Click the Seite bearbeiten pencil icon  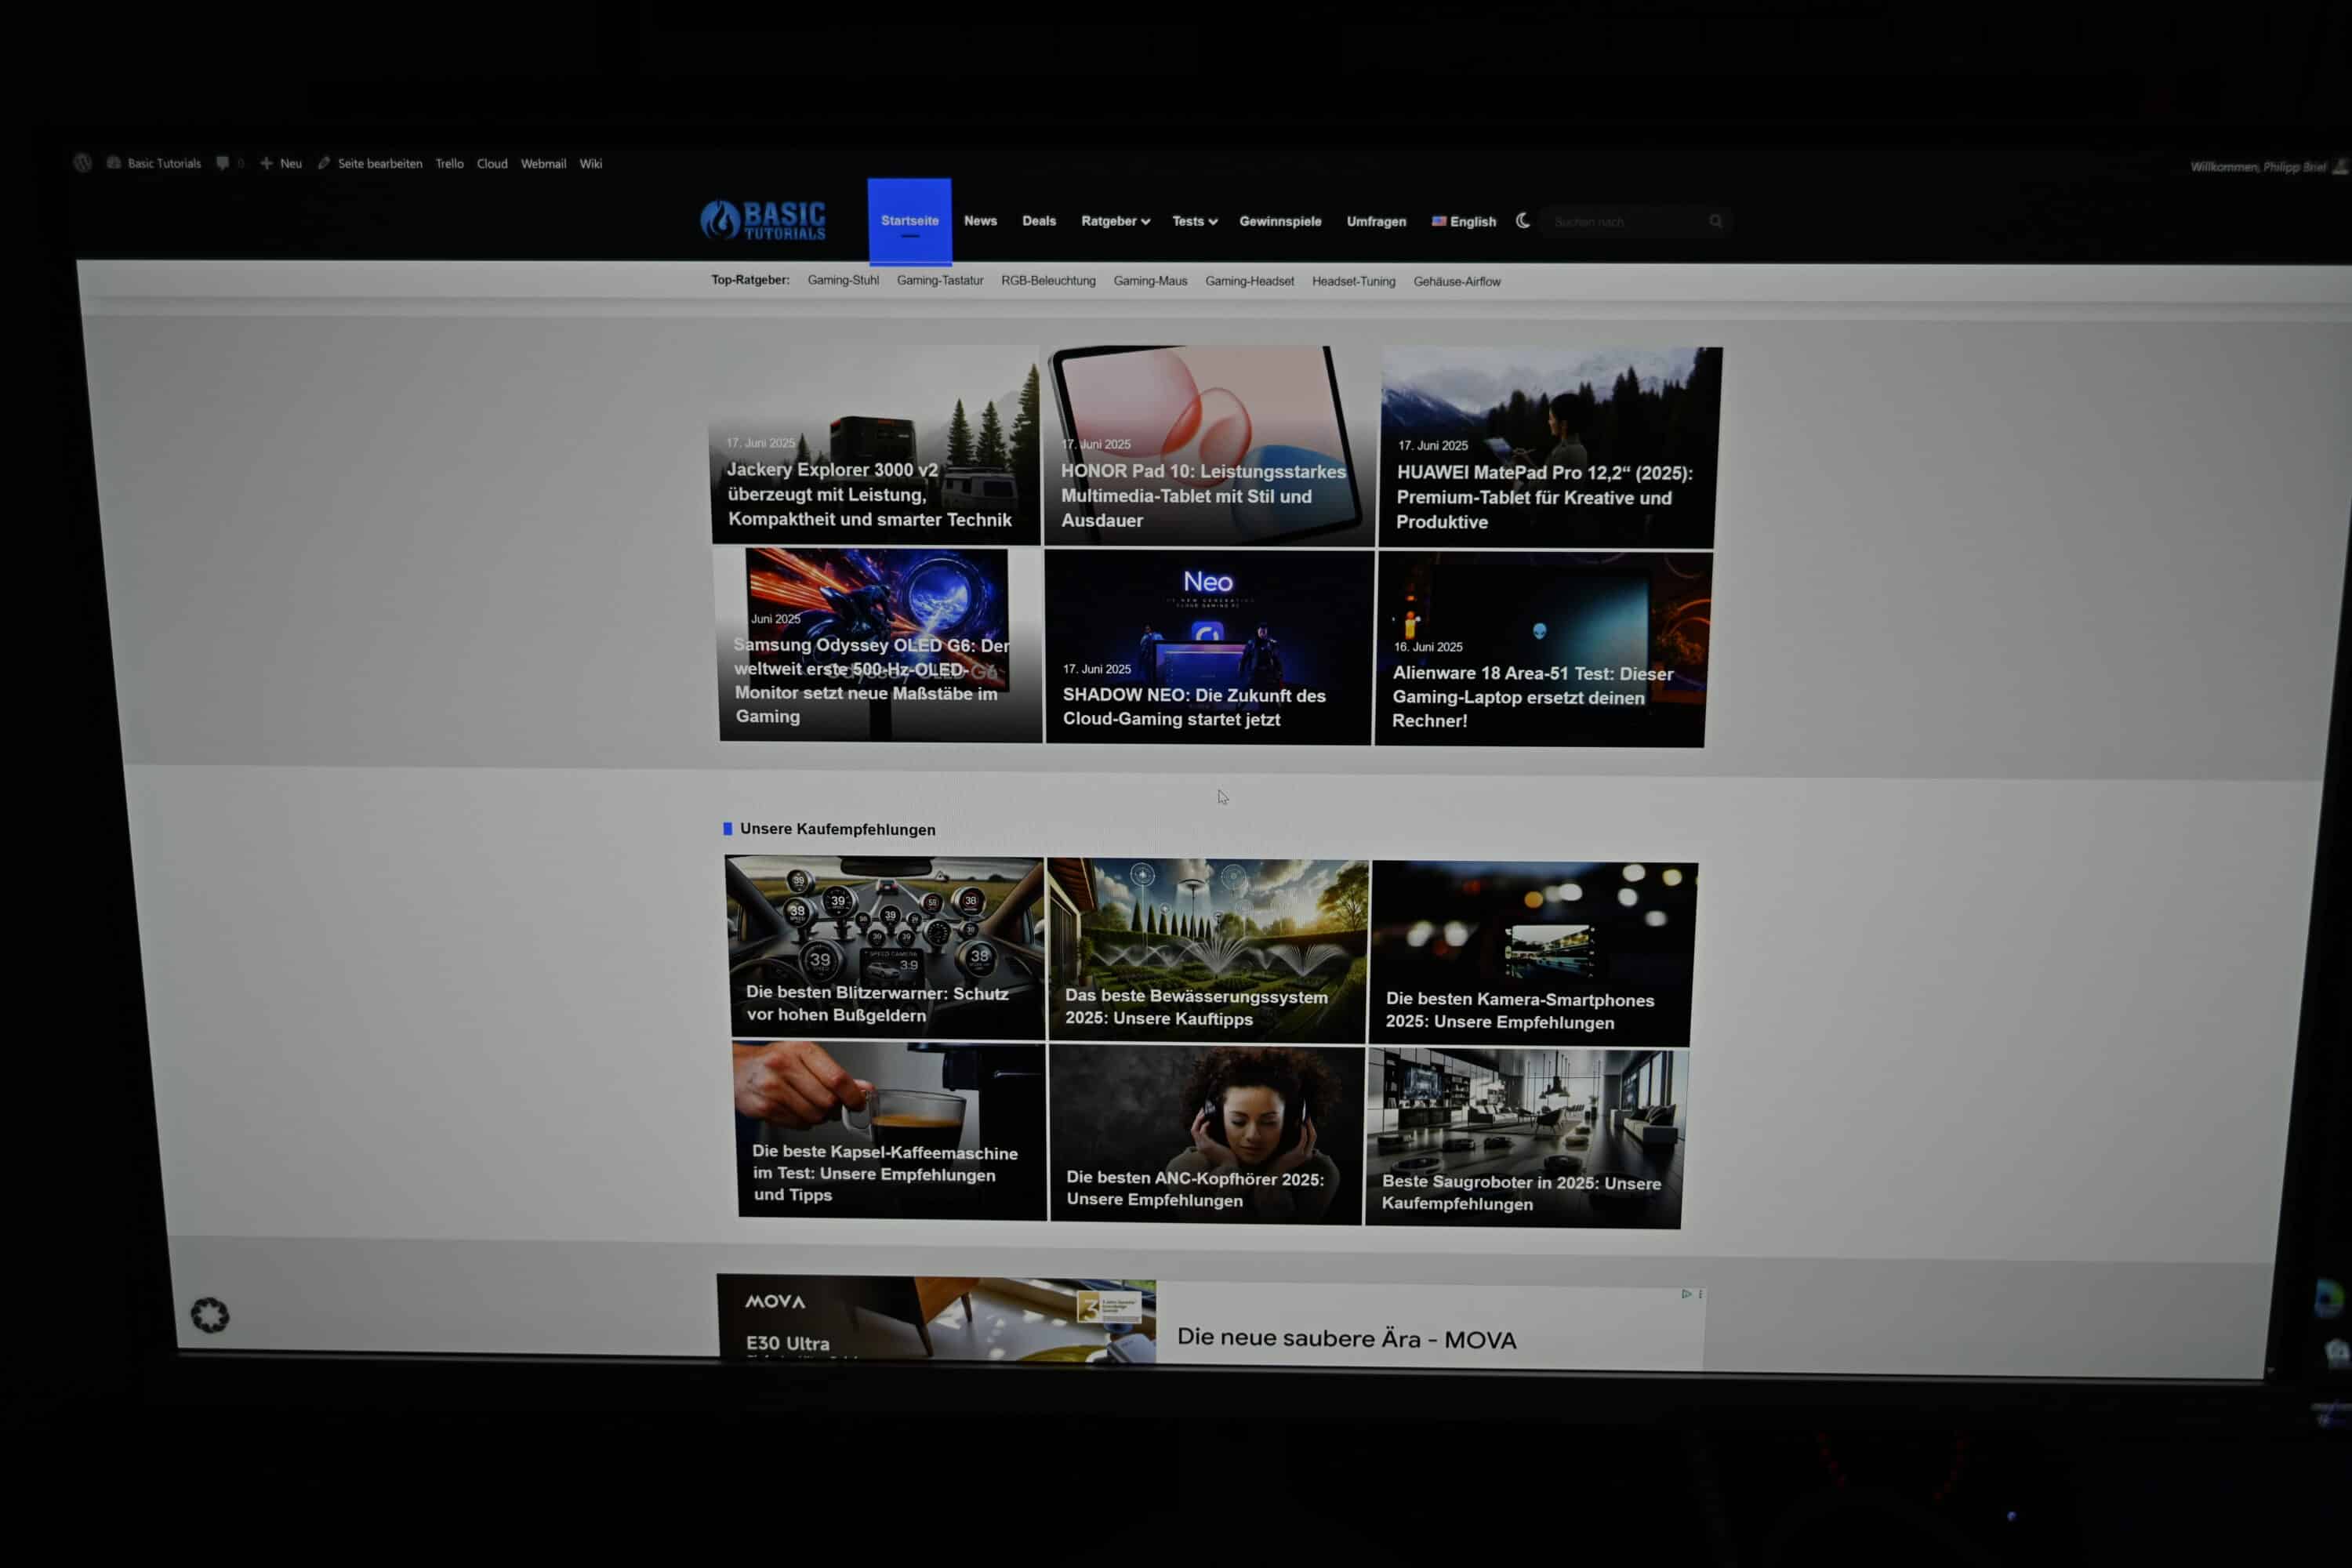coord(324,163)
